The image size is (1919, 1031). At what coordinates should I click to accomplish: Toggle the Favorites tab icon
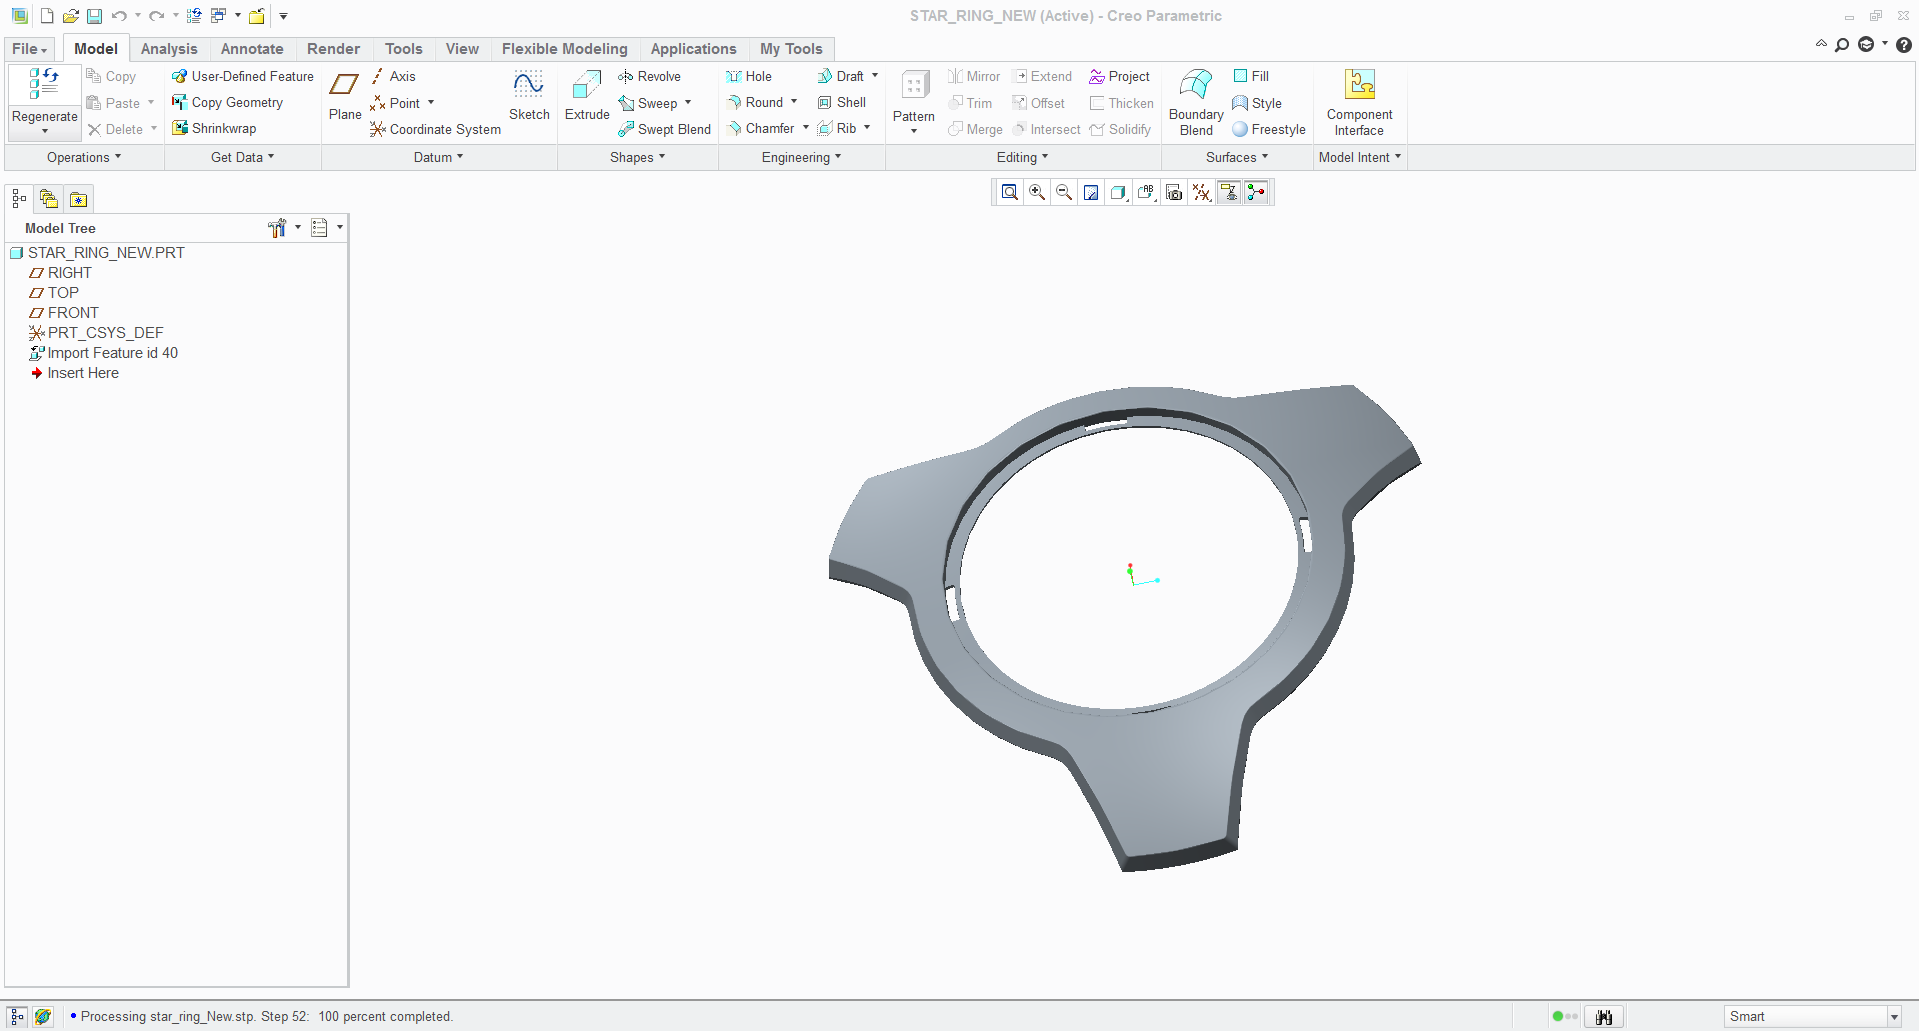[x=78, y=199]
